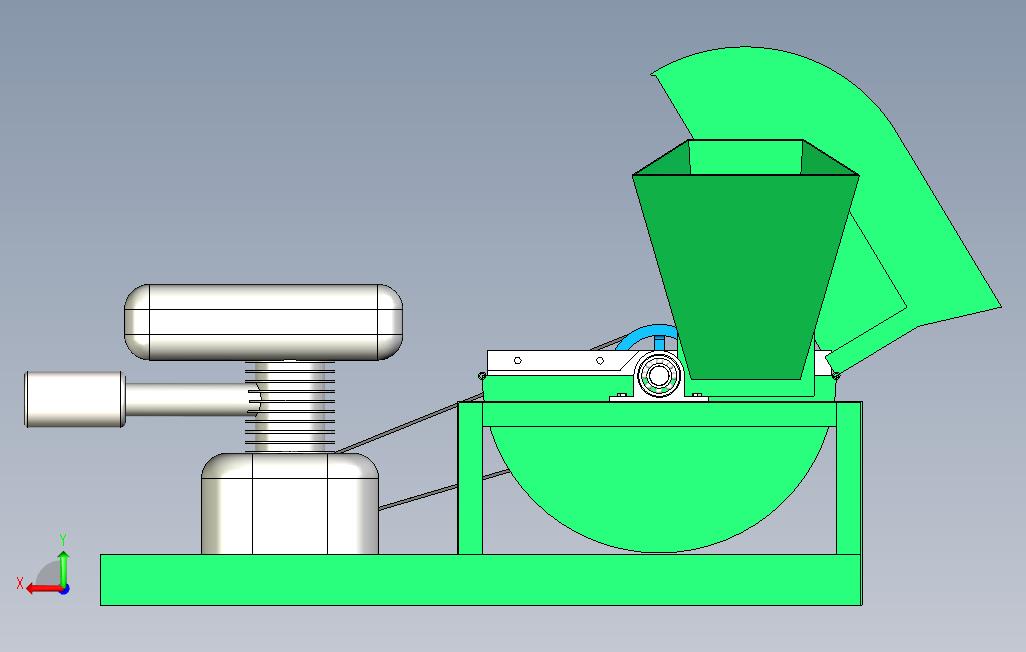
Task: Select the right hole in the white bracket plate
Action: click(x=599, y=361)
